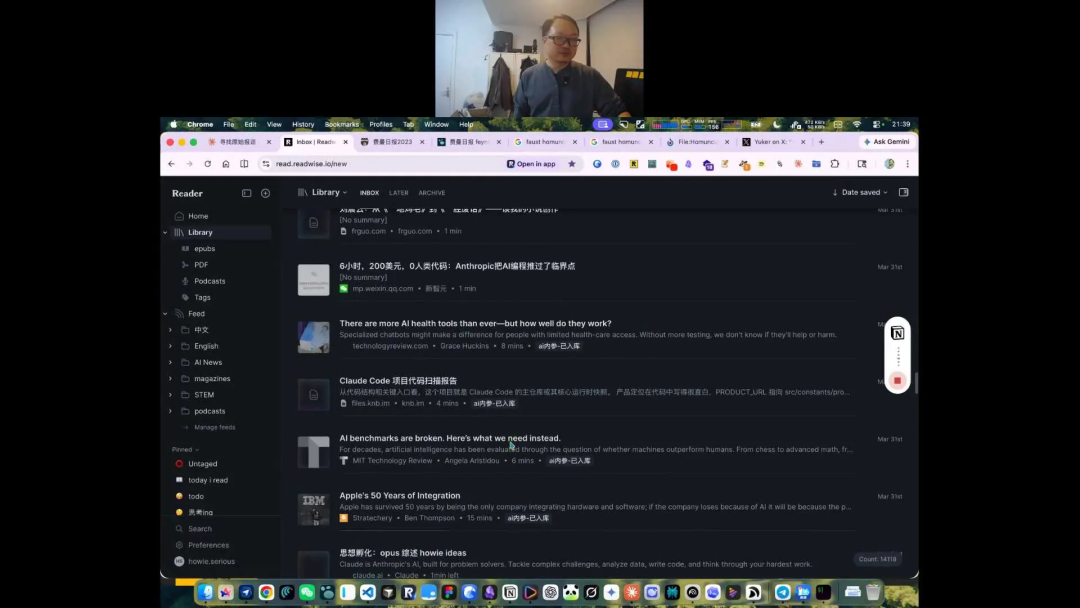The width and height of the screenshot is (1080, 608).
Task: Open 'Apple's 50 Years of Integration' article
Action: 399,496
